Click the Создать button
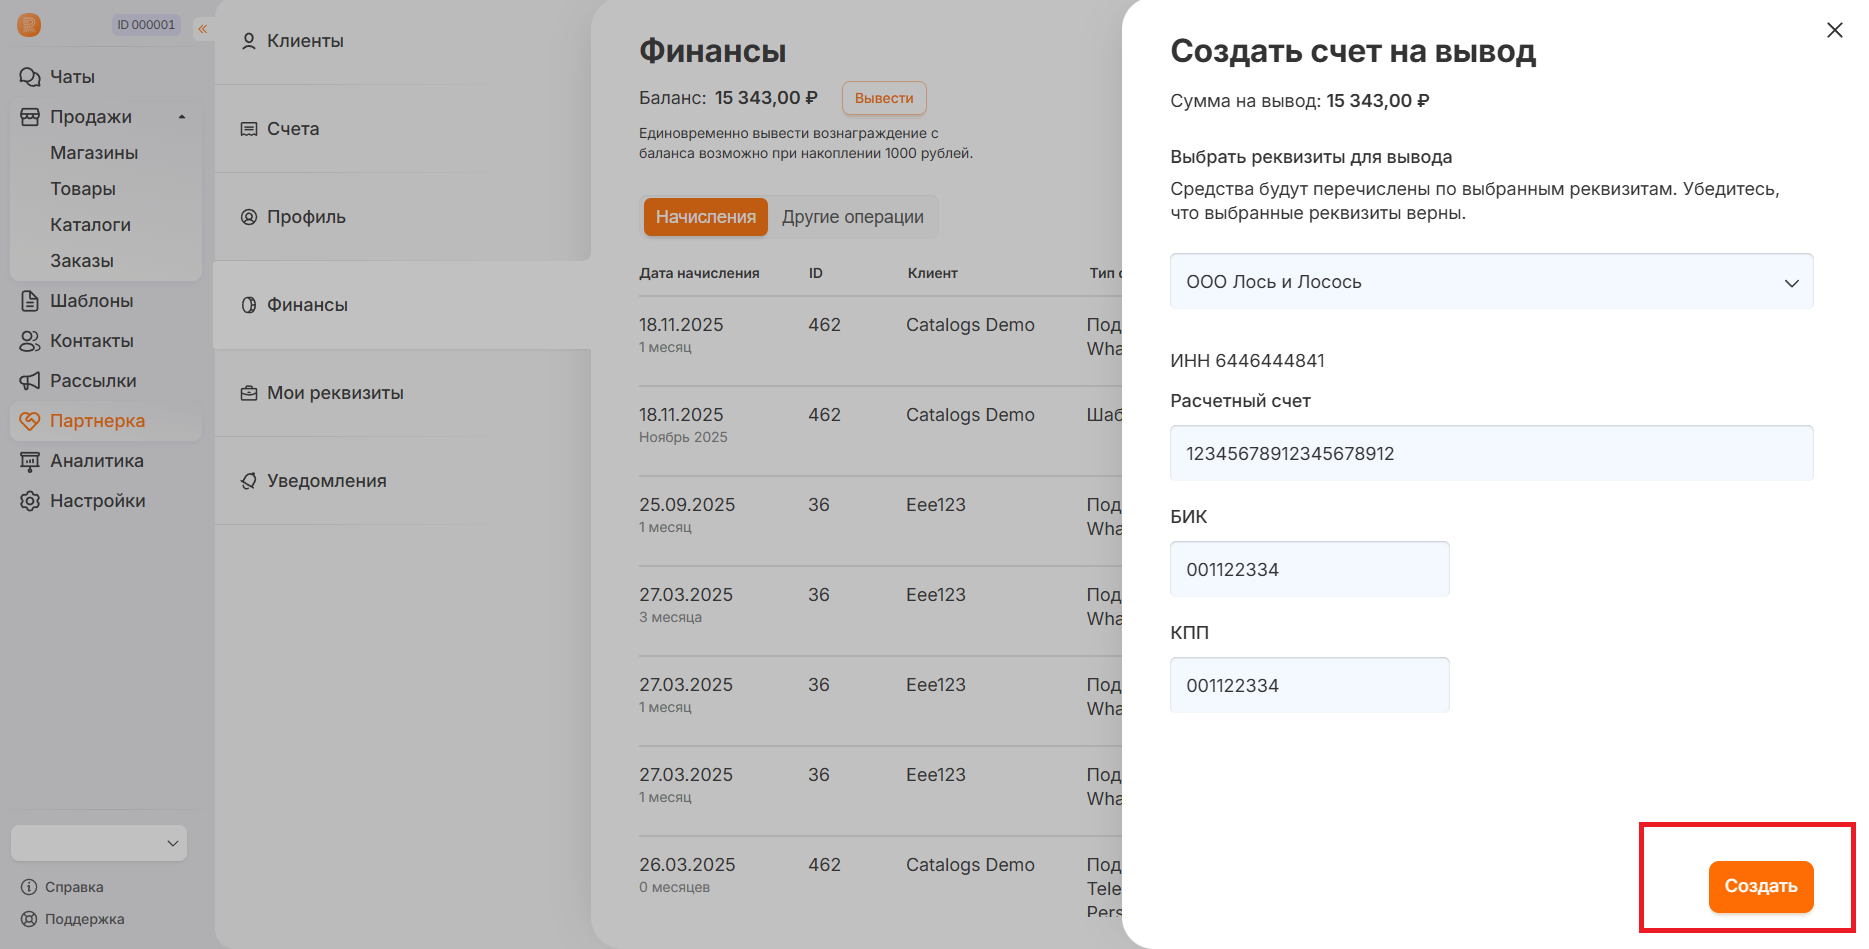Screen dimensions: 1869x949 click(1761, 886)
